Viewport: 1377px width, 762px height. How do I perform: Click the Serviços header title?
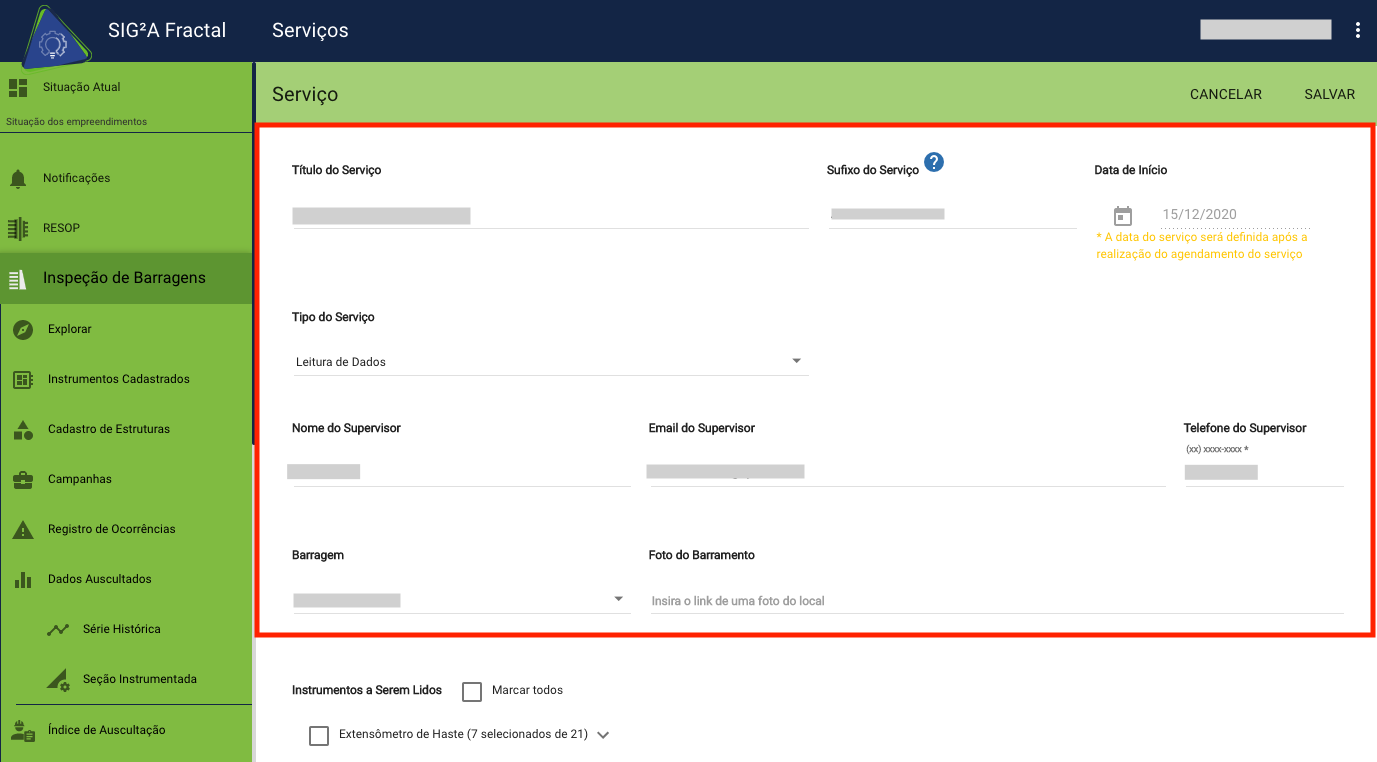click(x=310, y=30)
